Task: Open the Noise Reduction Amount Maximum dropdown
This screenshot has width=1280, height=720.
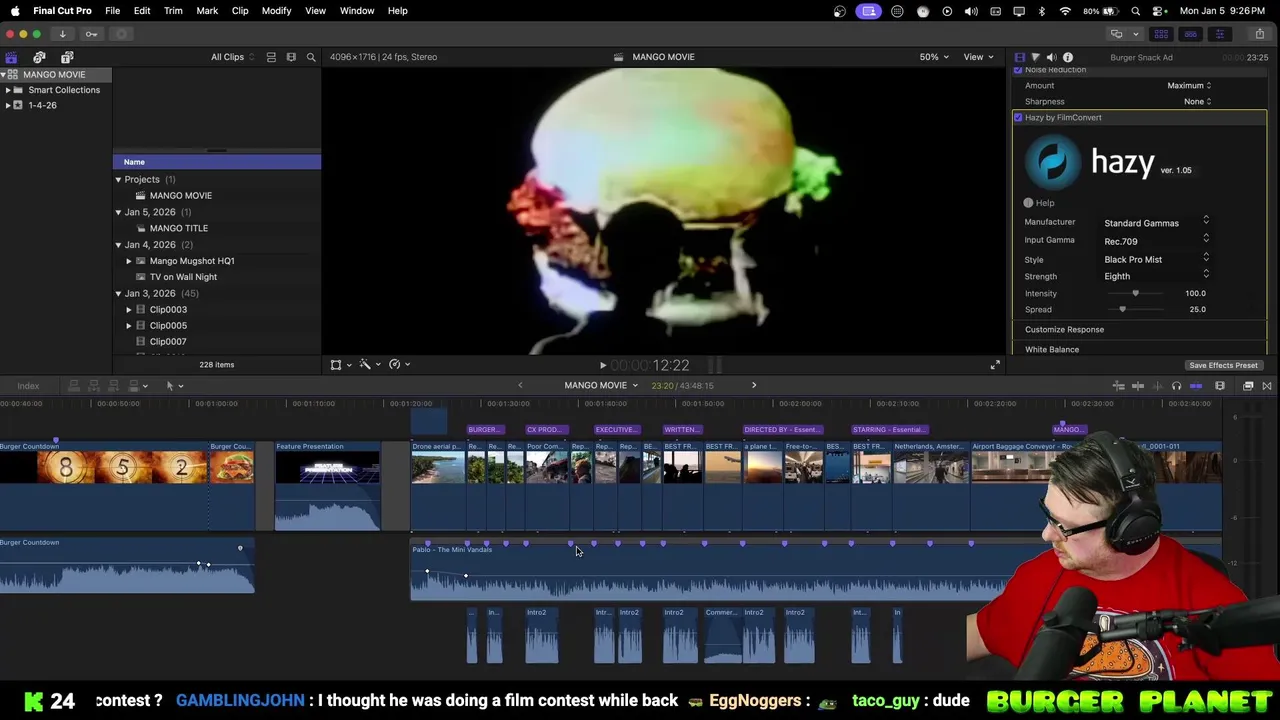Action: coord(1189,86)
